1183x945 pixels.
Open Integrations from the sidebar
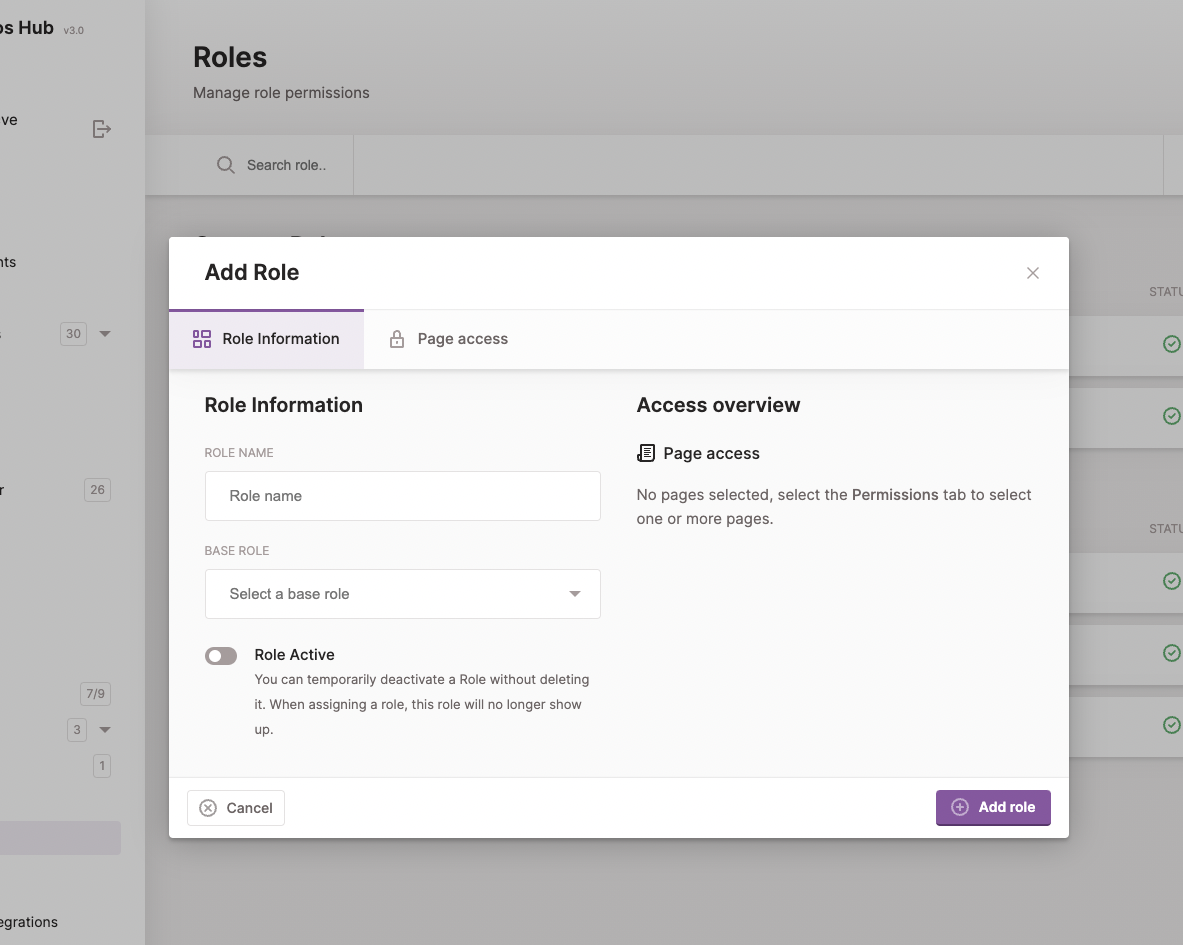(x=28, y=921)
